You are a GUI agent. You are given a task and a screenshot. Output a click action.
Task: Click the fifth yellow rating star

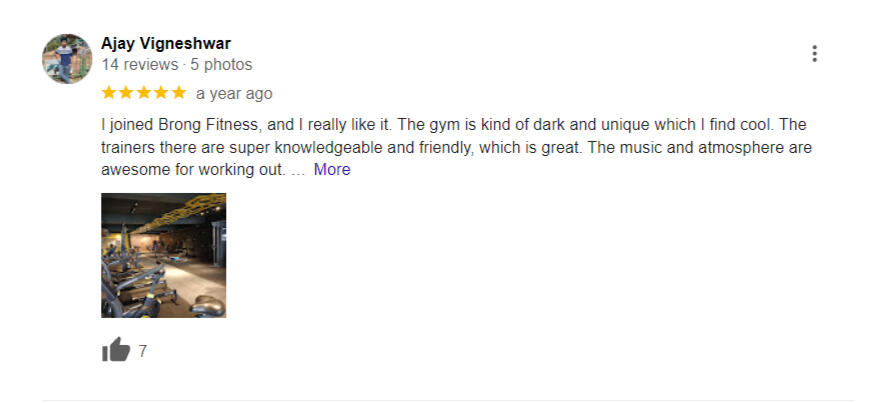click(178, 93)
